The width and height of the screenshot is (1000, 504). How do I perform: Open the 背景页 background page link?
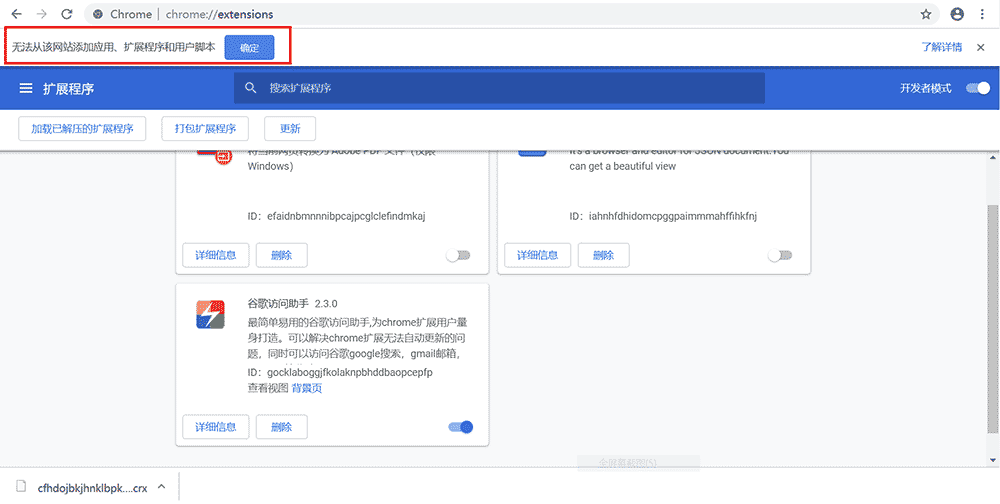(307, 388)
